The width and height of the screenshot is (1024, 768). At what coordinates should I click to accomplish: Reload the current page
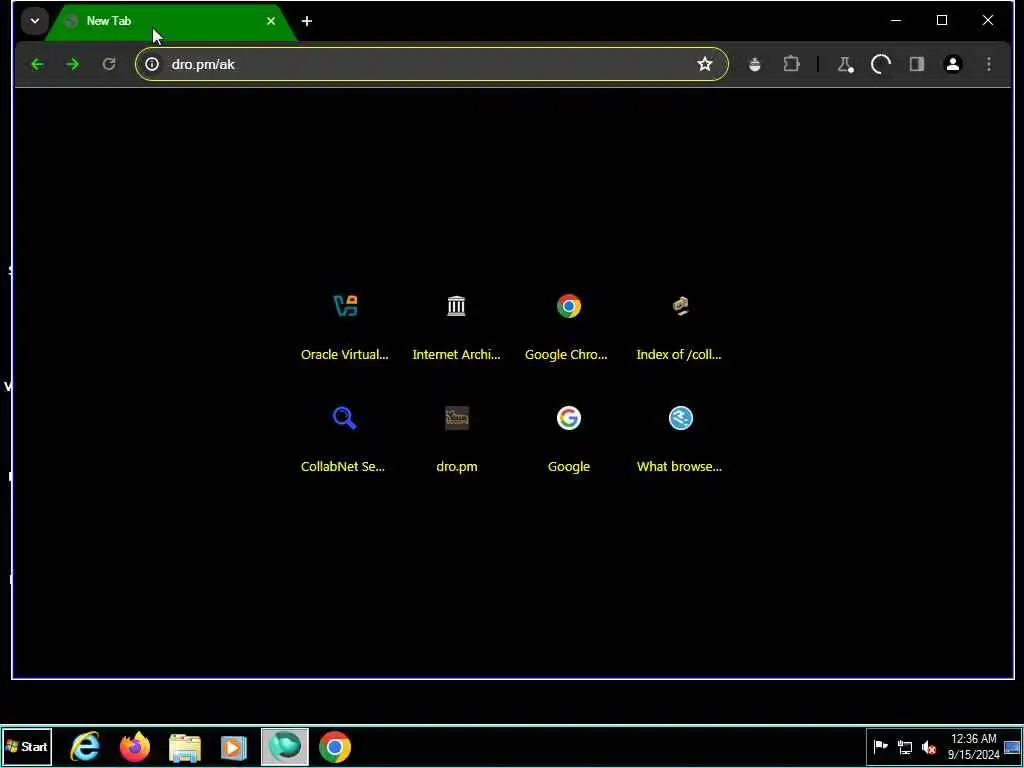click(x=109, y=64)
